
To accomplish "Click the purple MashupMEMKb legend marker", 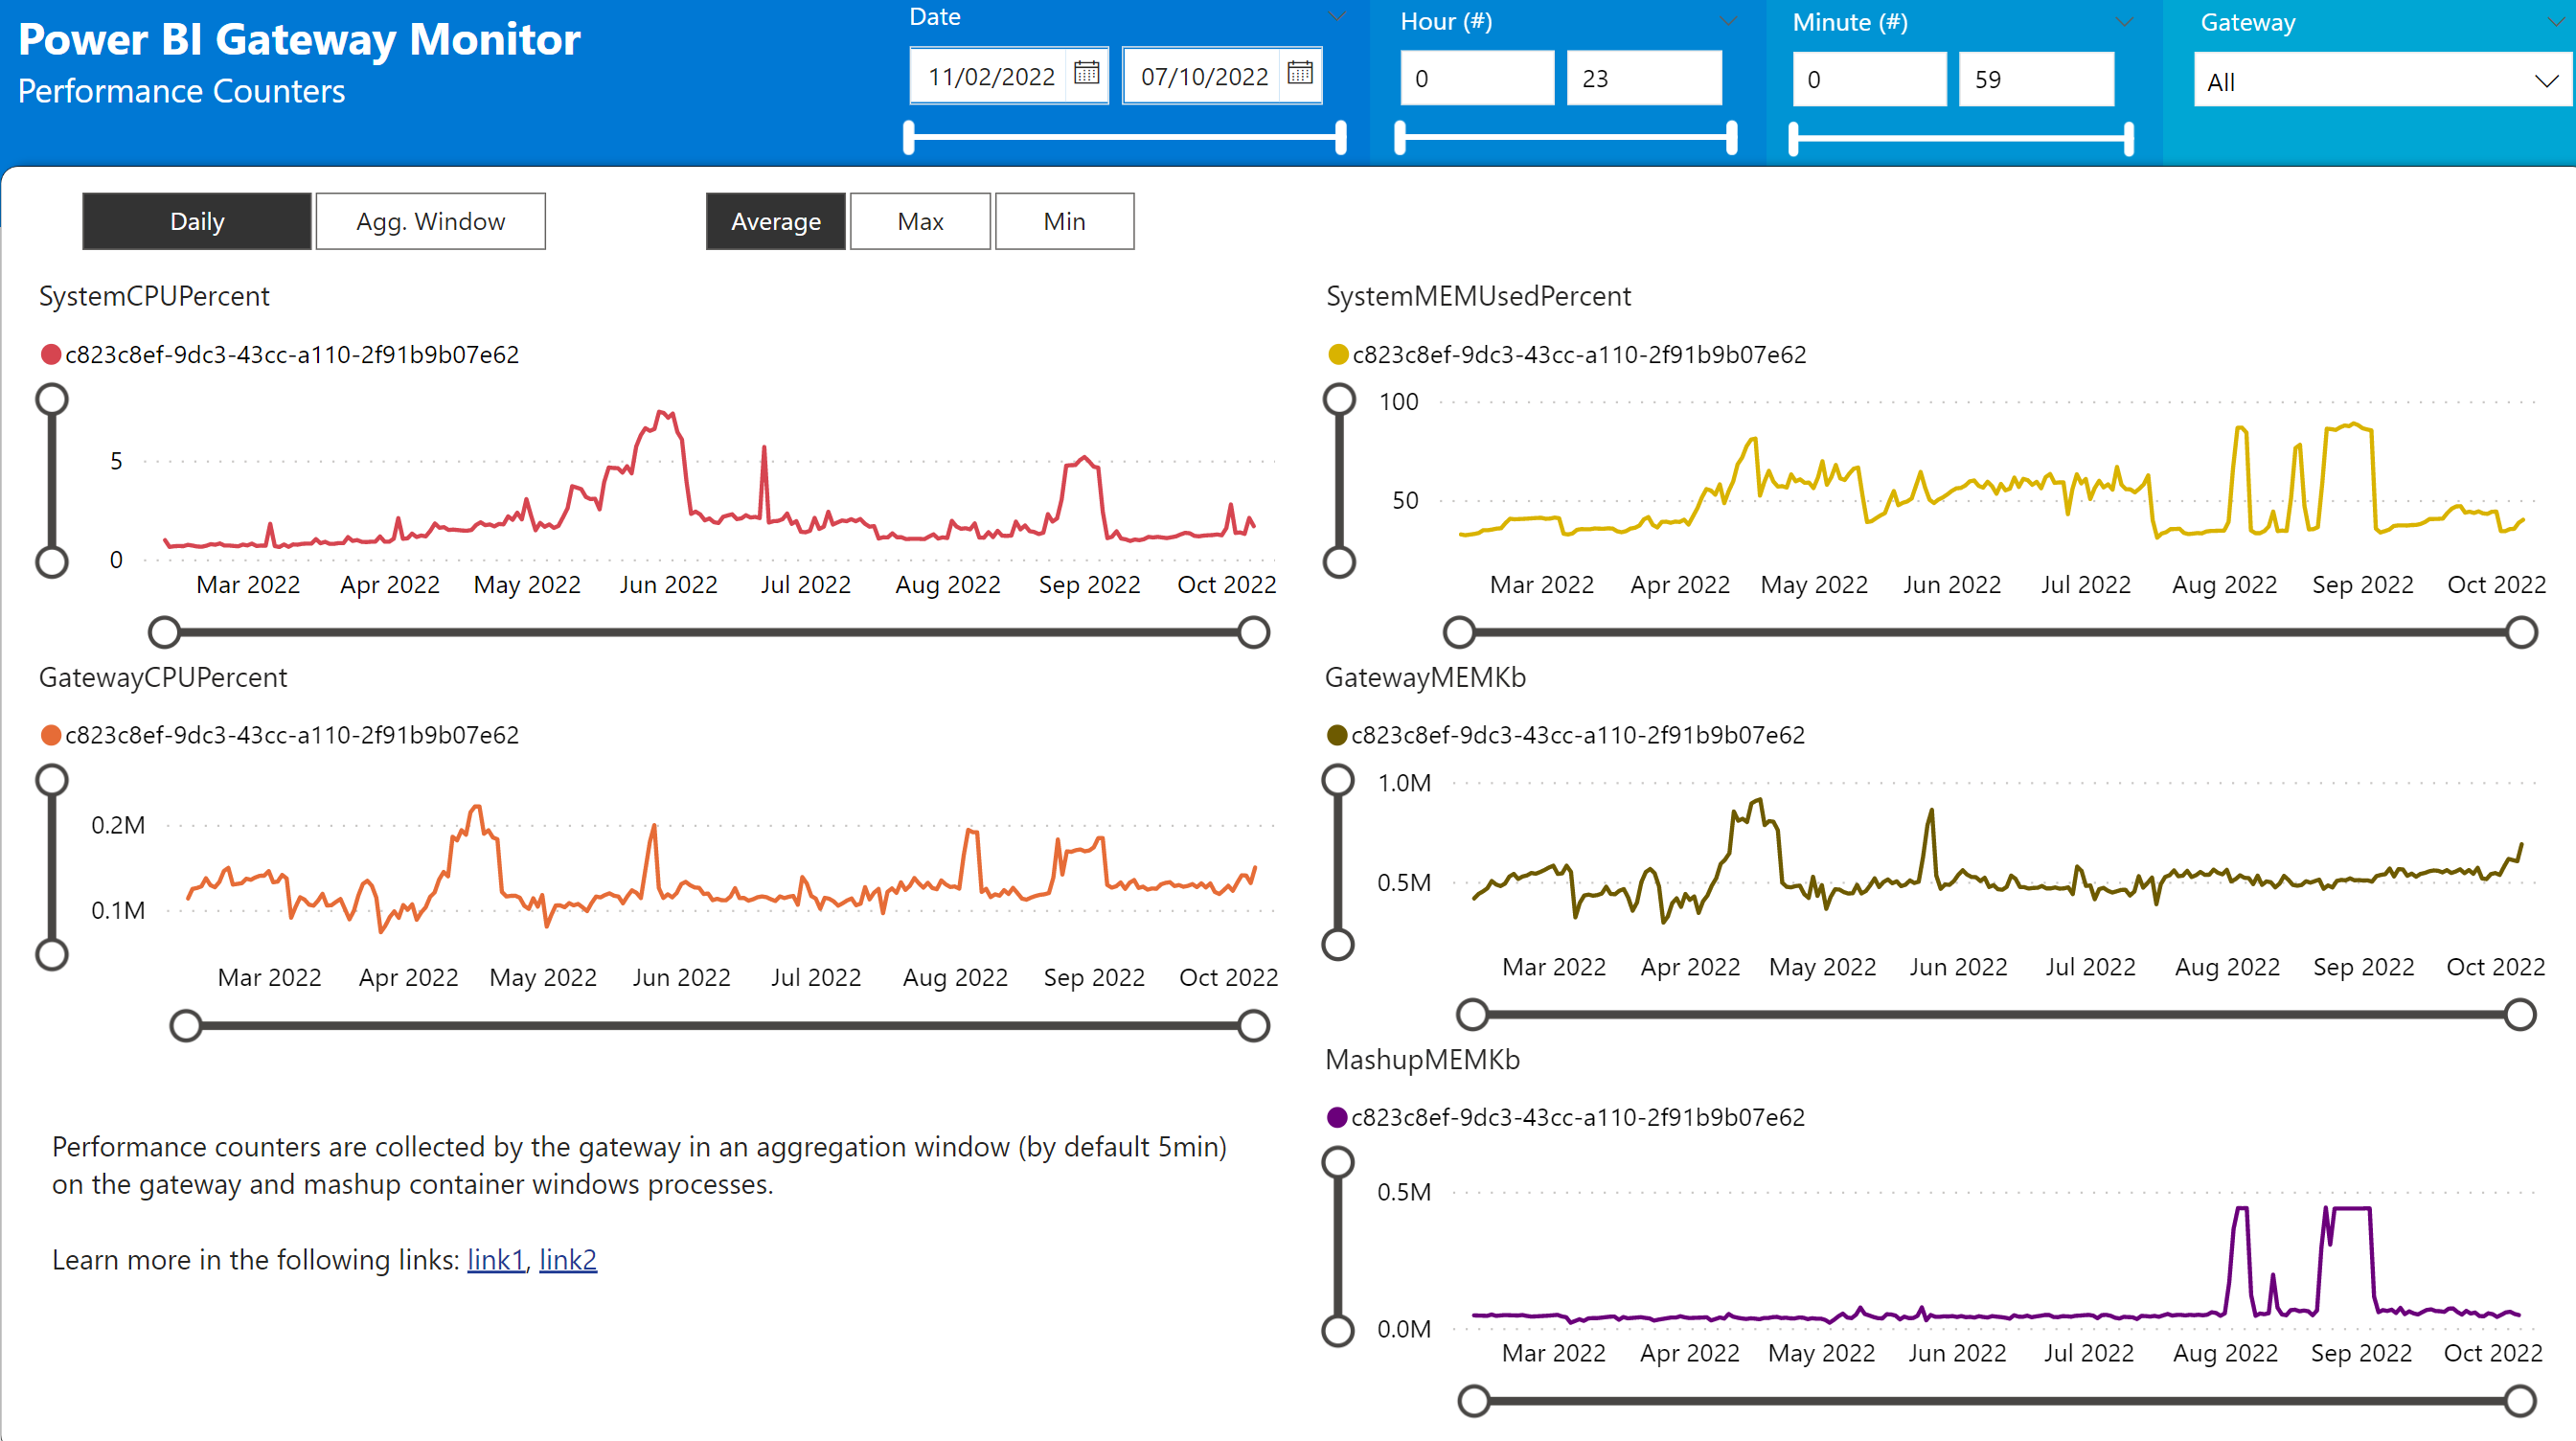I will coord(1336,1118).
